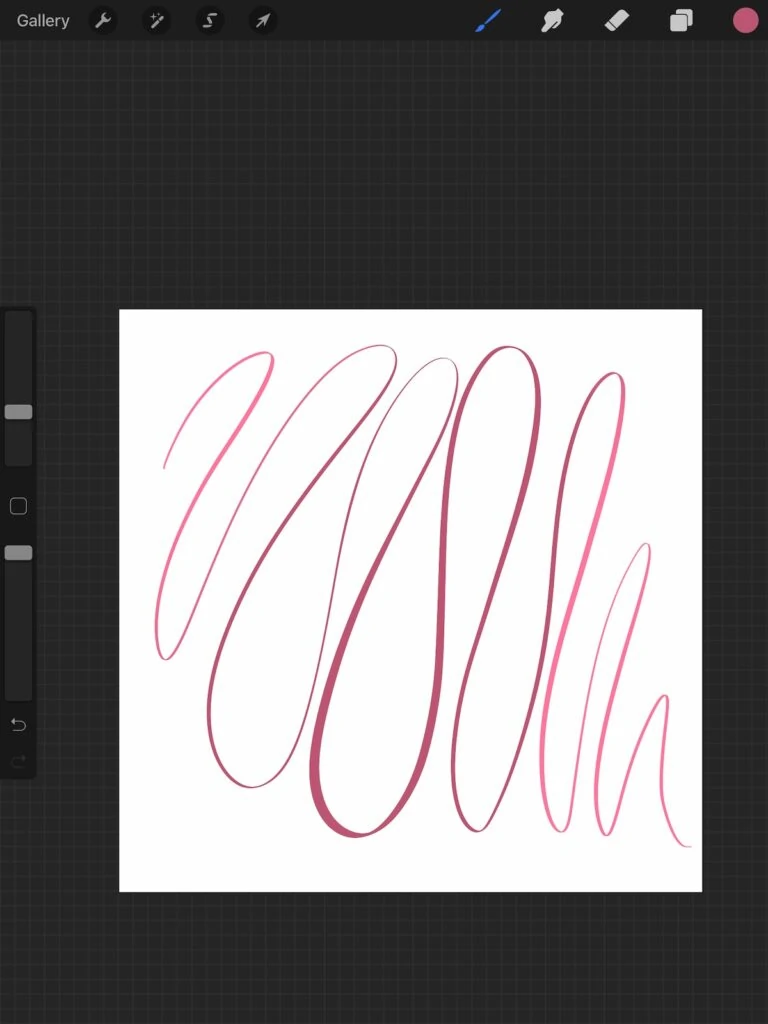Redo the last undone action
768x1024 pixels.
tap(18, 761)
